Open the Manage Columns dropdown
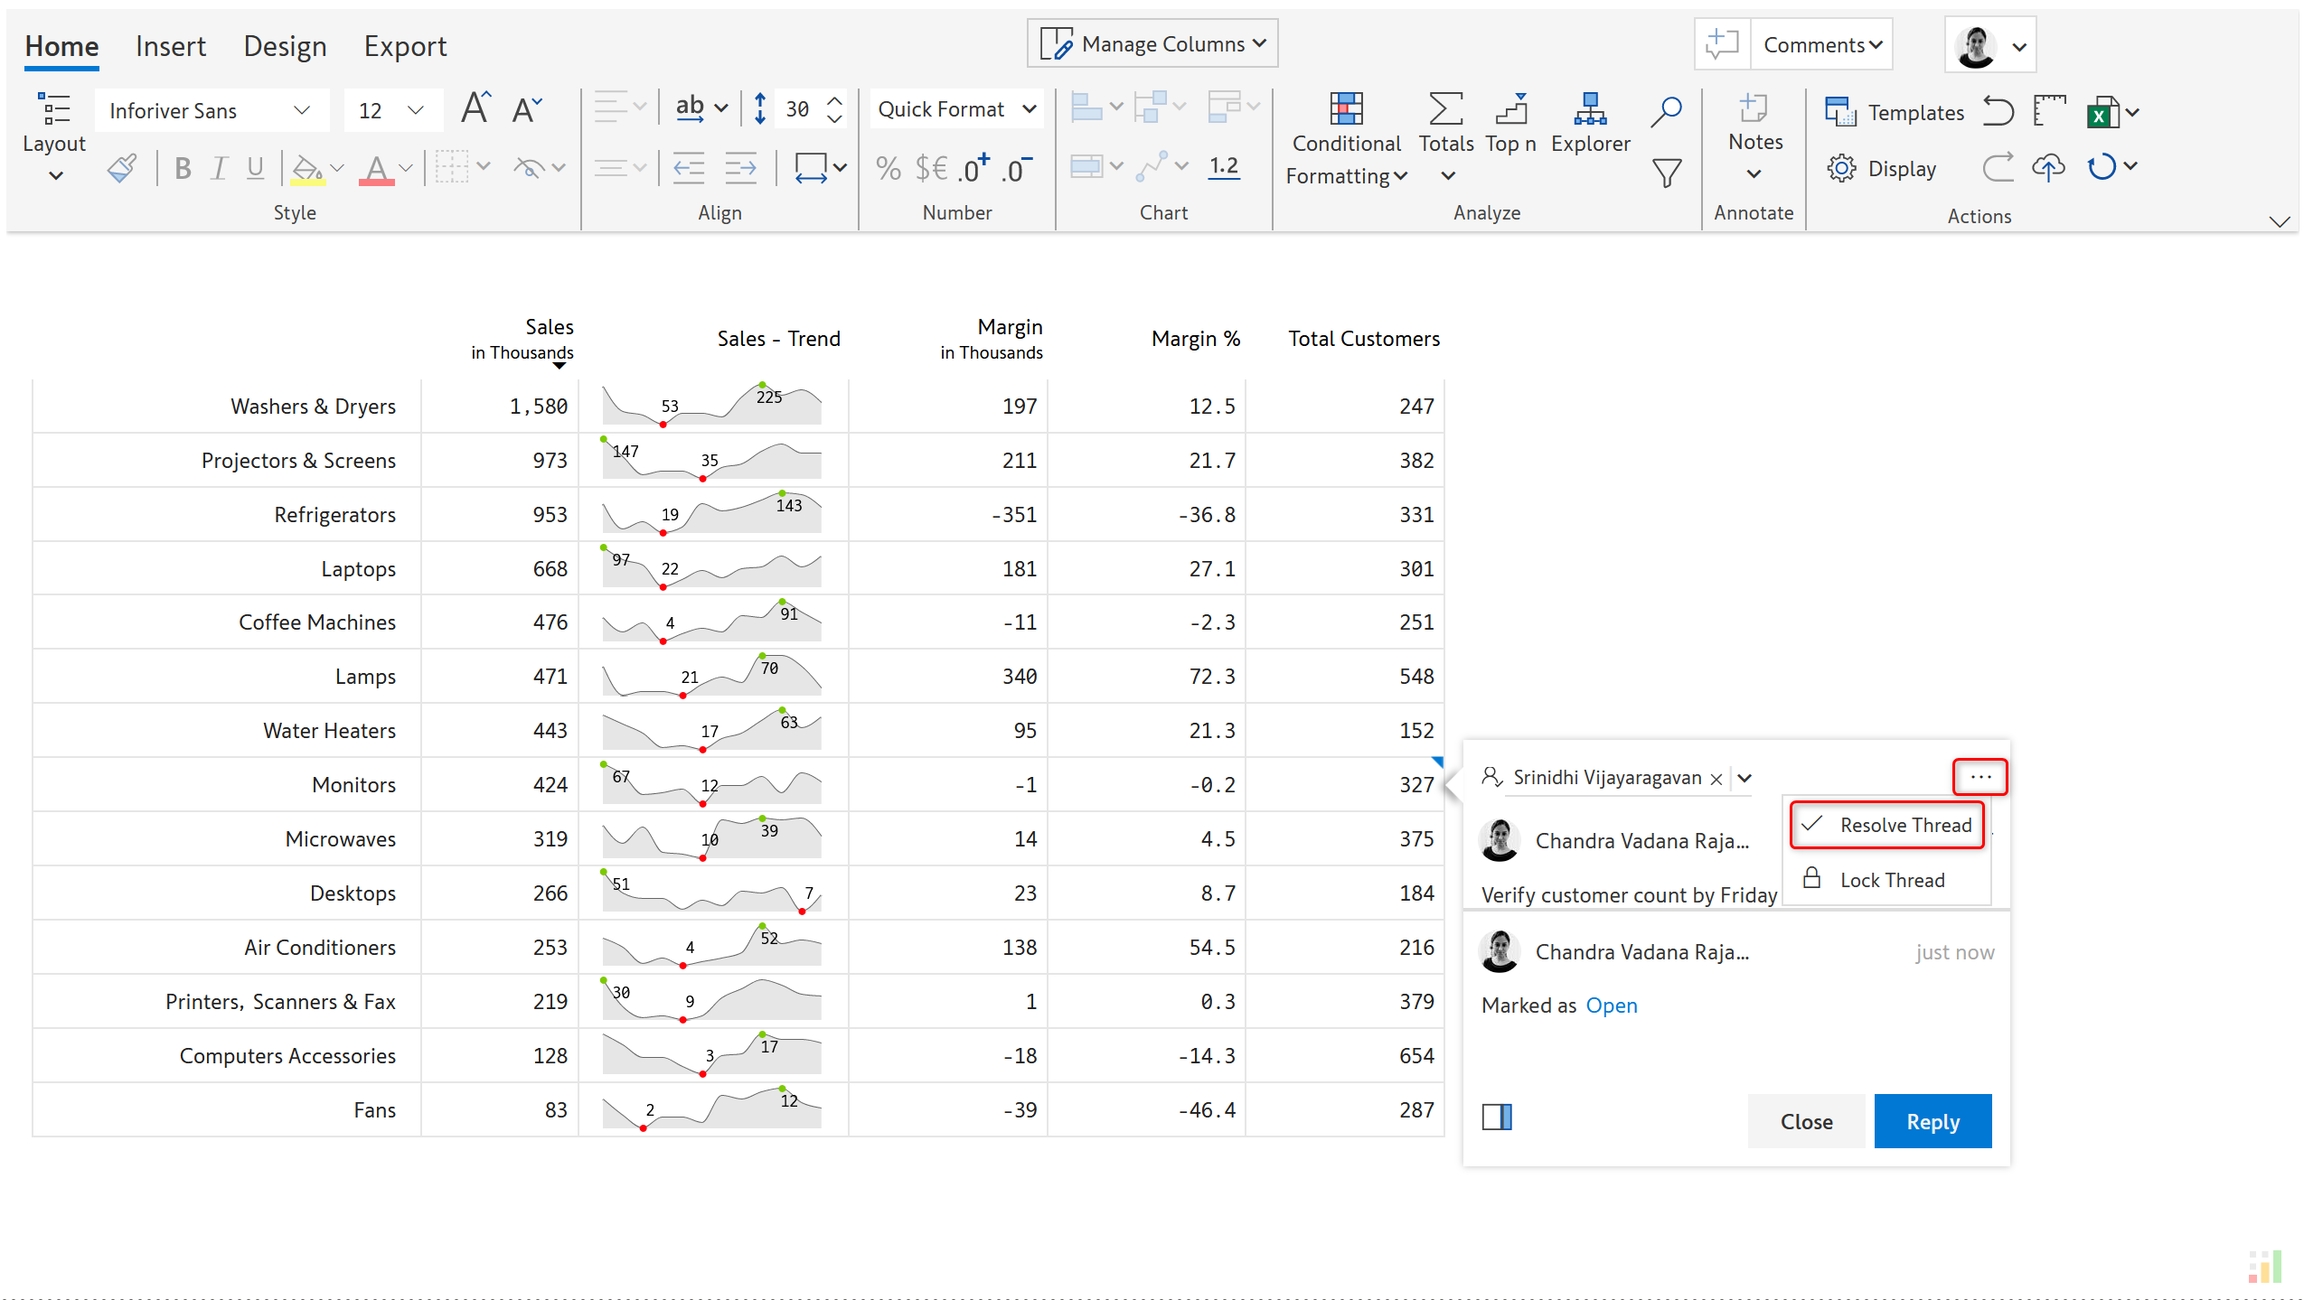The image size is (2304, 1300). click(x=1153, y=44)
